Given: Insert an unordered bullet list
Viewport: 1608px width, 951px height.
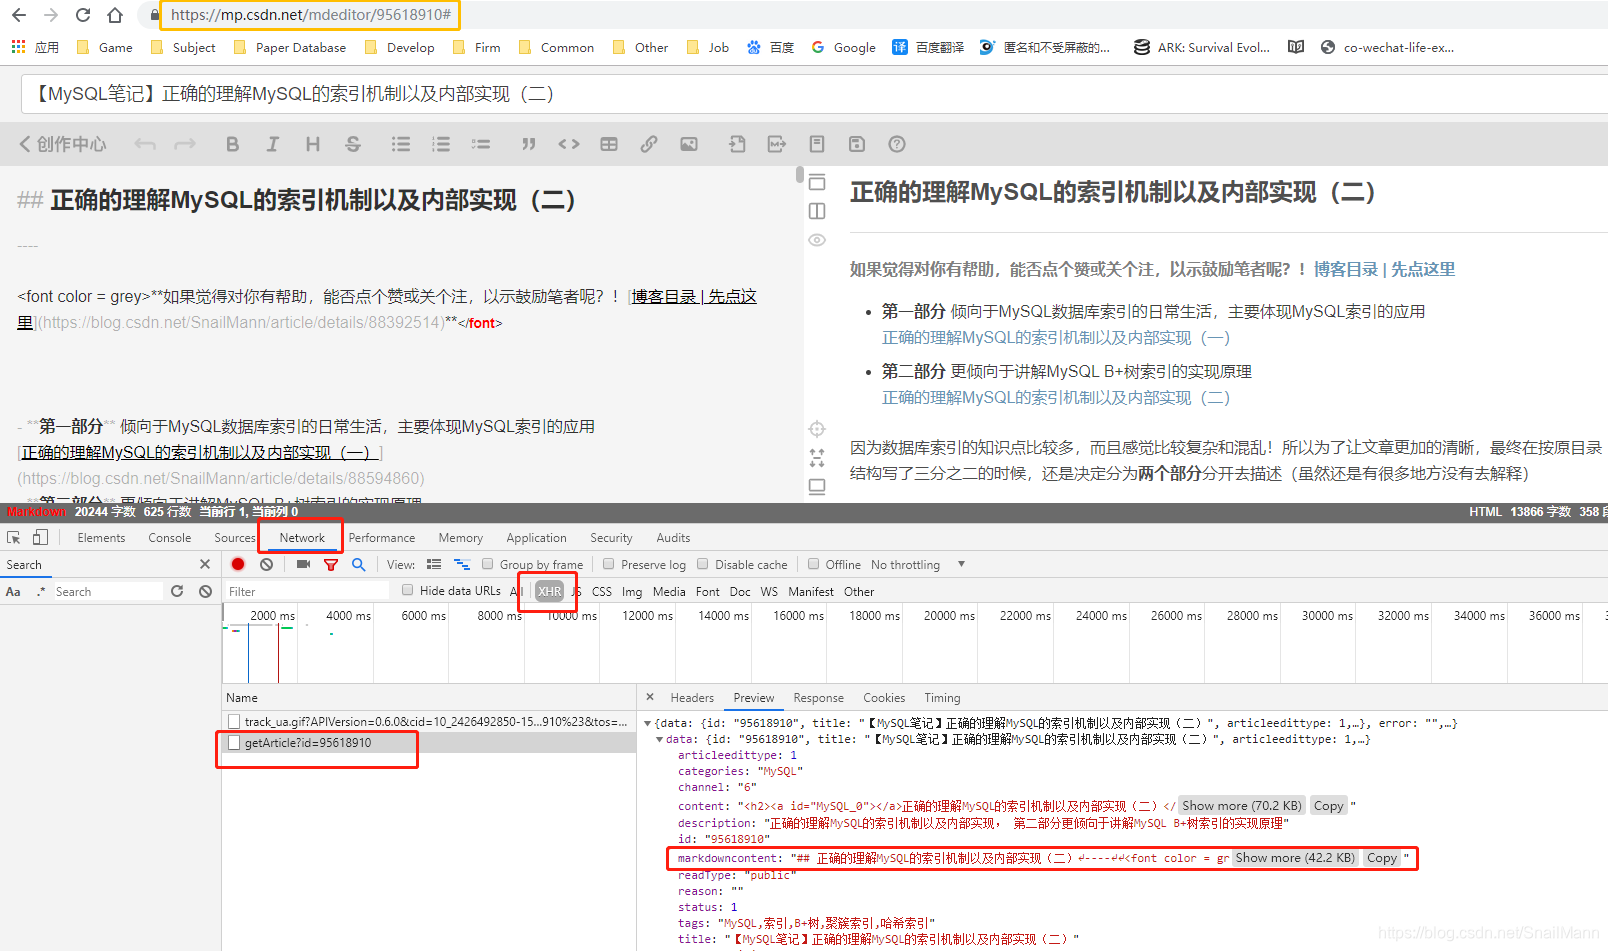Looking at the screenshot, I should (401, 144).
